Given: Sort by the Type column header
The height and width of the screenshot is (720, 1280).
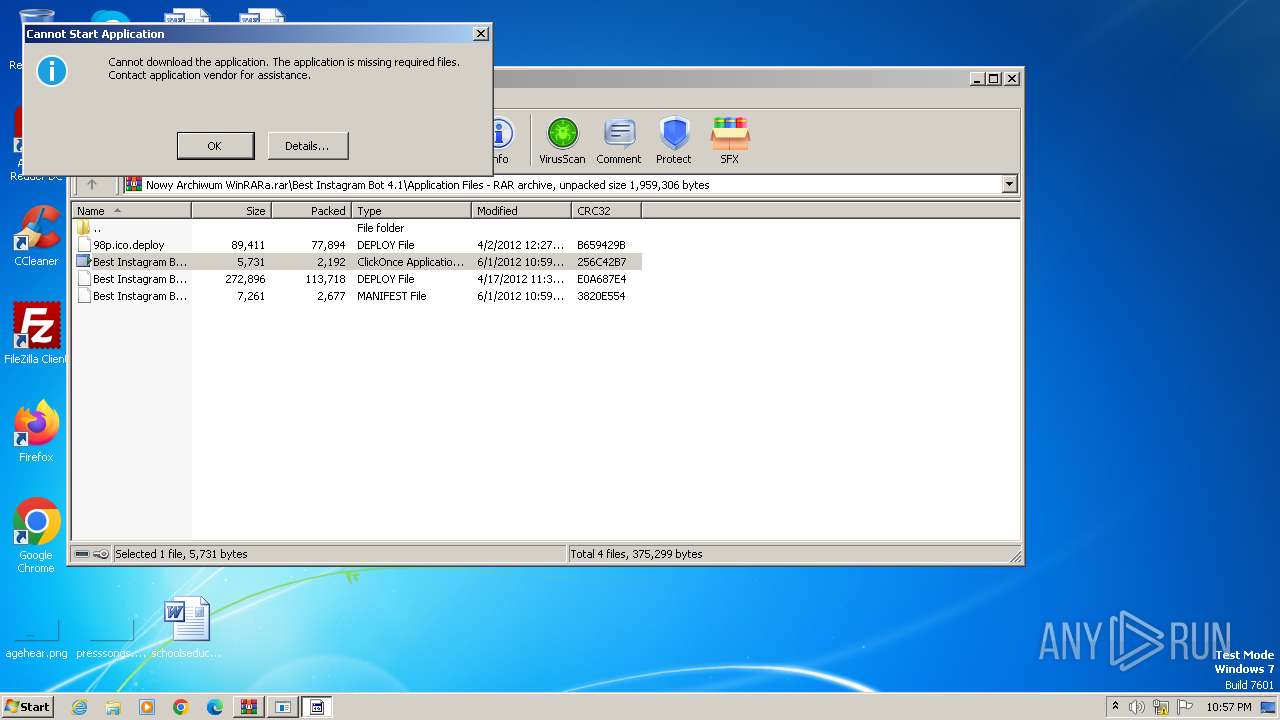Looking at the screenshot, I should tap(411, 211).
